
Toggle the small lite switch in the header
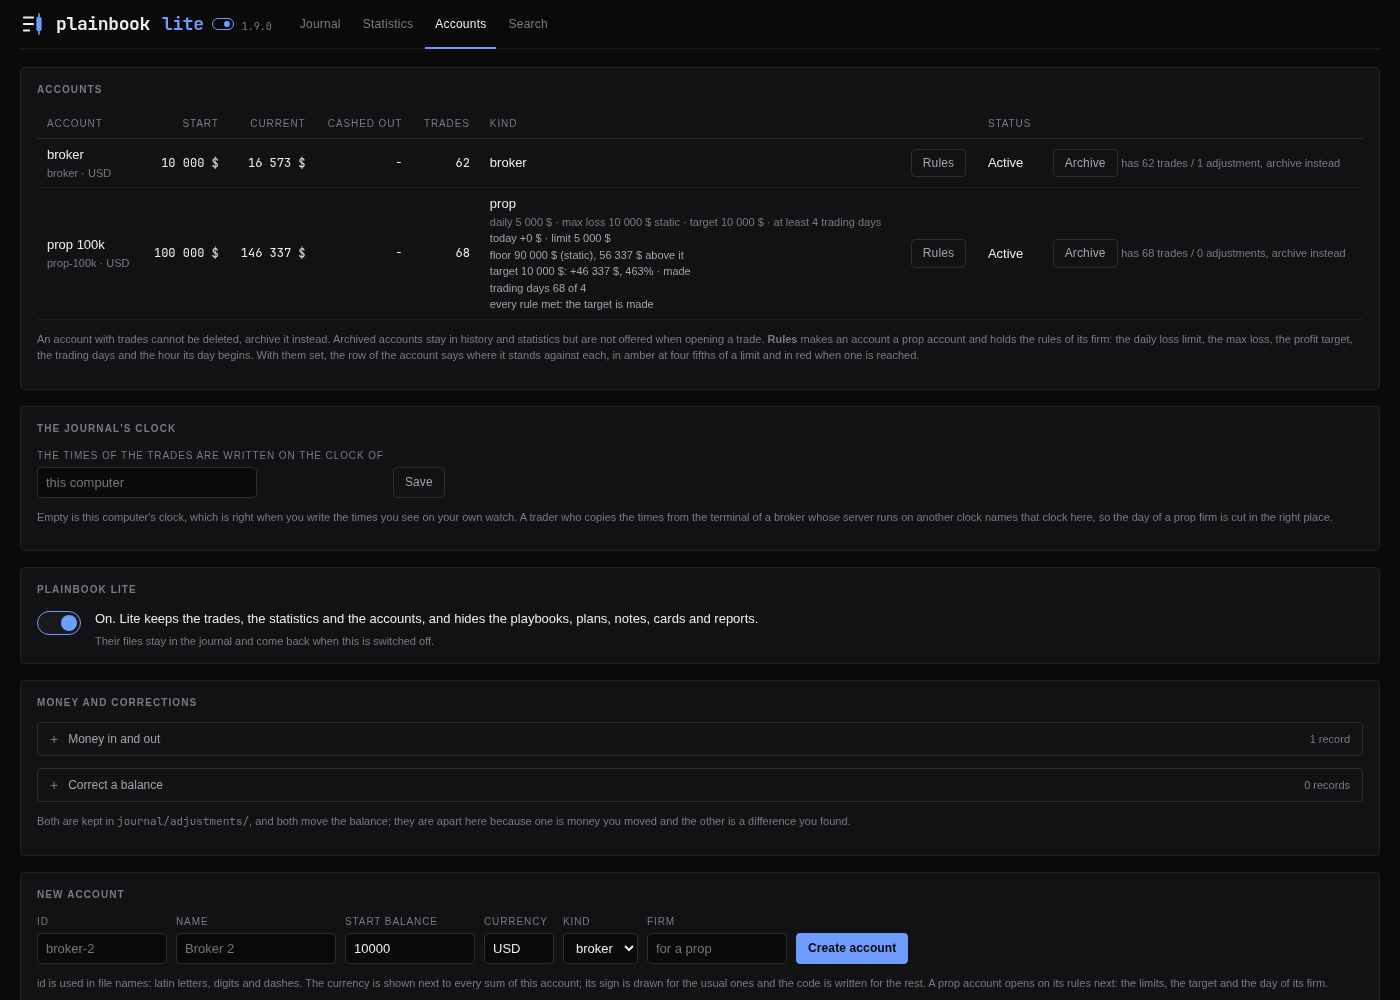pyautogui.click(x=223, y=24)
